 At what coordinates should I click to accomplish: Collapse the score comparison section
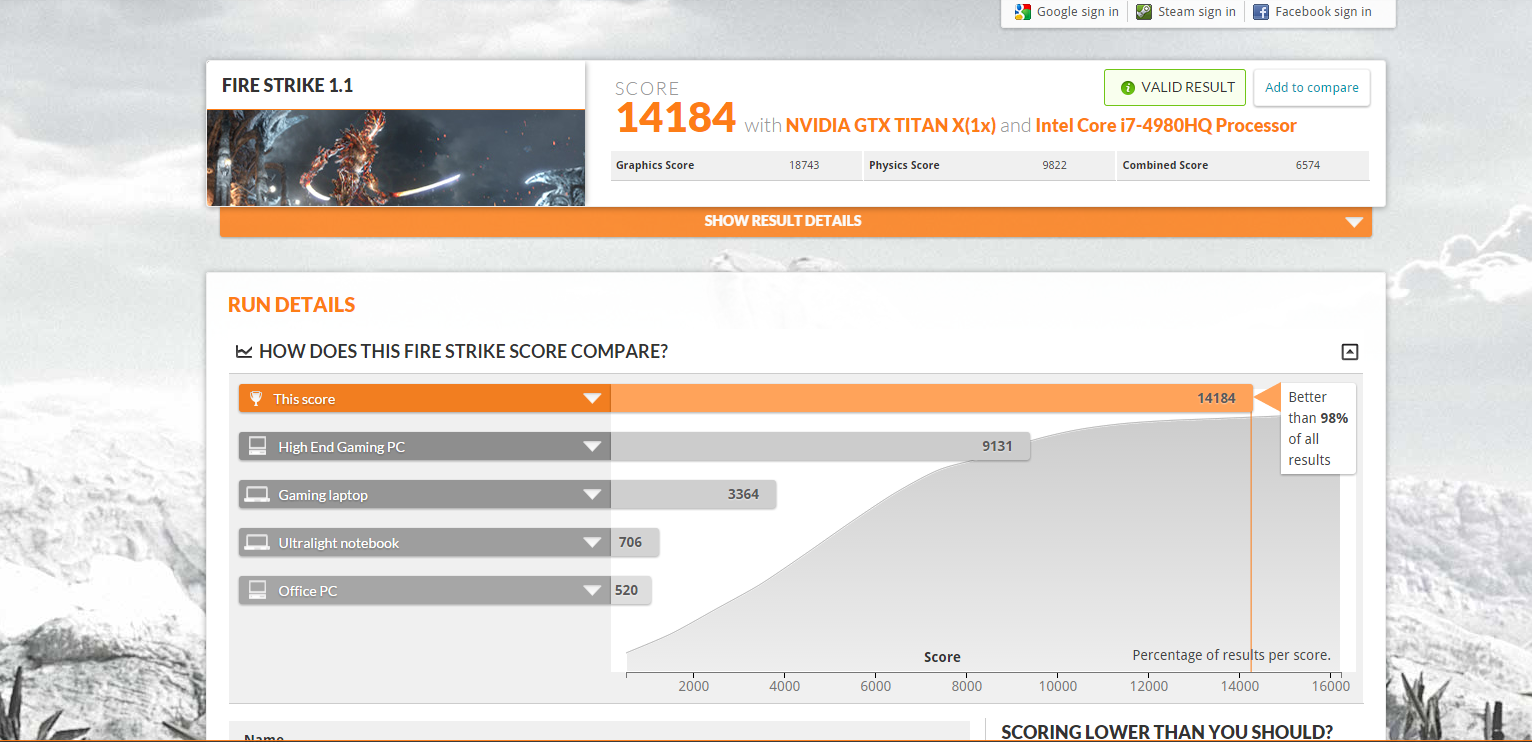[1350, 351]
